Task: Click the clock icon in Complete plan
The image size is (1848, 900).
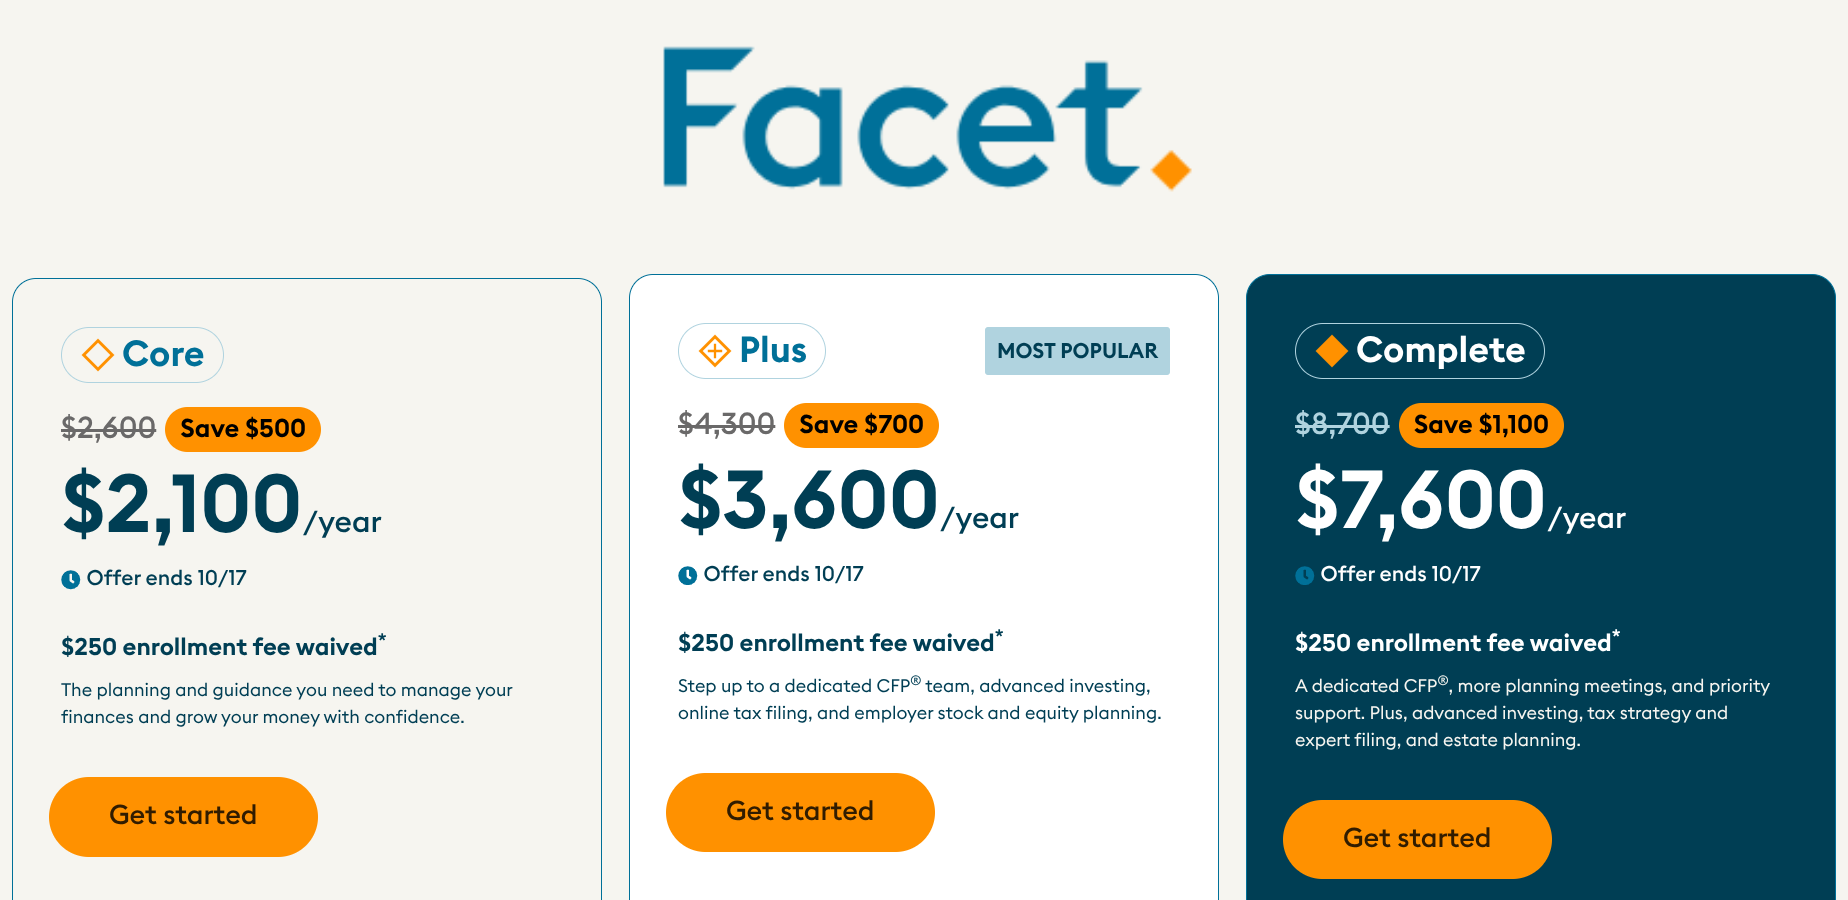Action: point(1304,575)
